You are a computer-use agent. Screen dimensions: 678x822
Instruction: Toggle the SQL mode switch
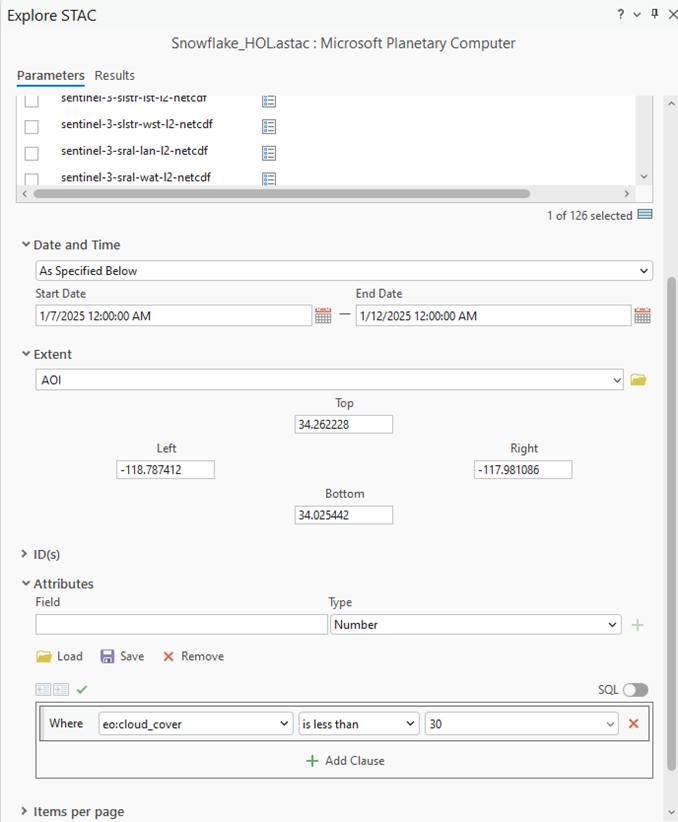click(x=636, y=690)
